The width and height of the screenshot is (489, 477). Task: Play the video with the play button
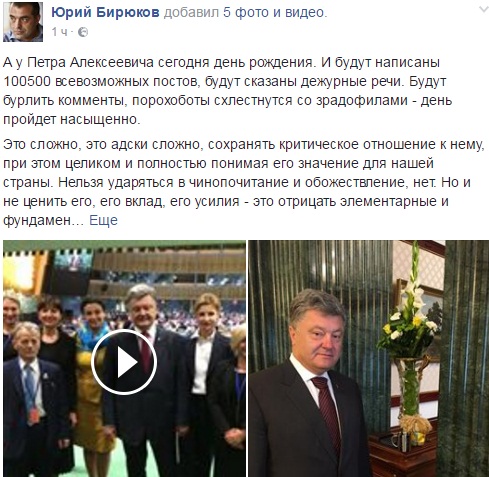click(124, 362)
